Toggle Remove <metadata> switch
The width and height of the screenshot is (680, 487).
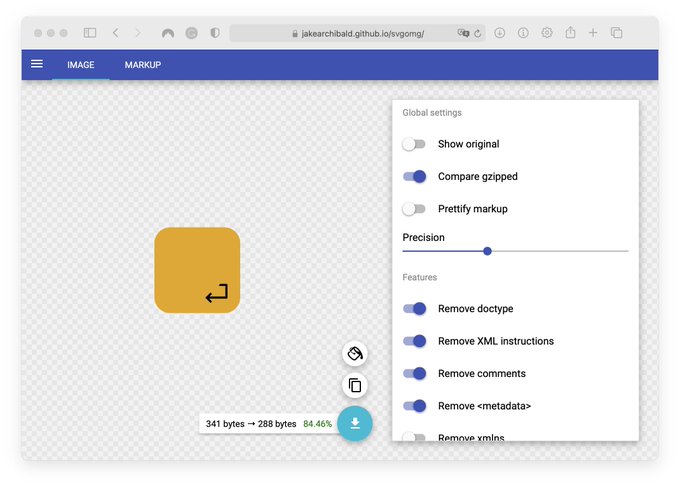(x=414, y=406)
